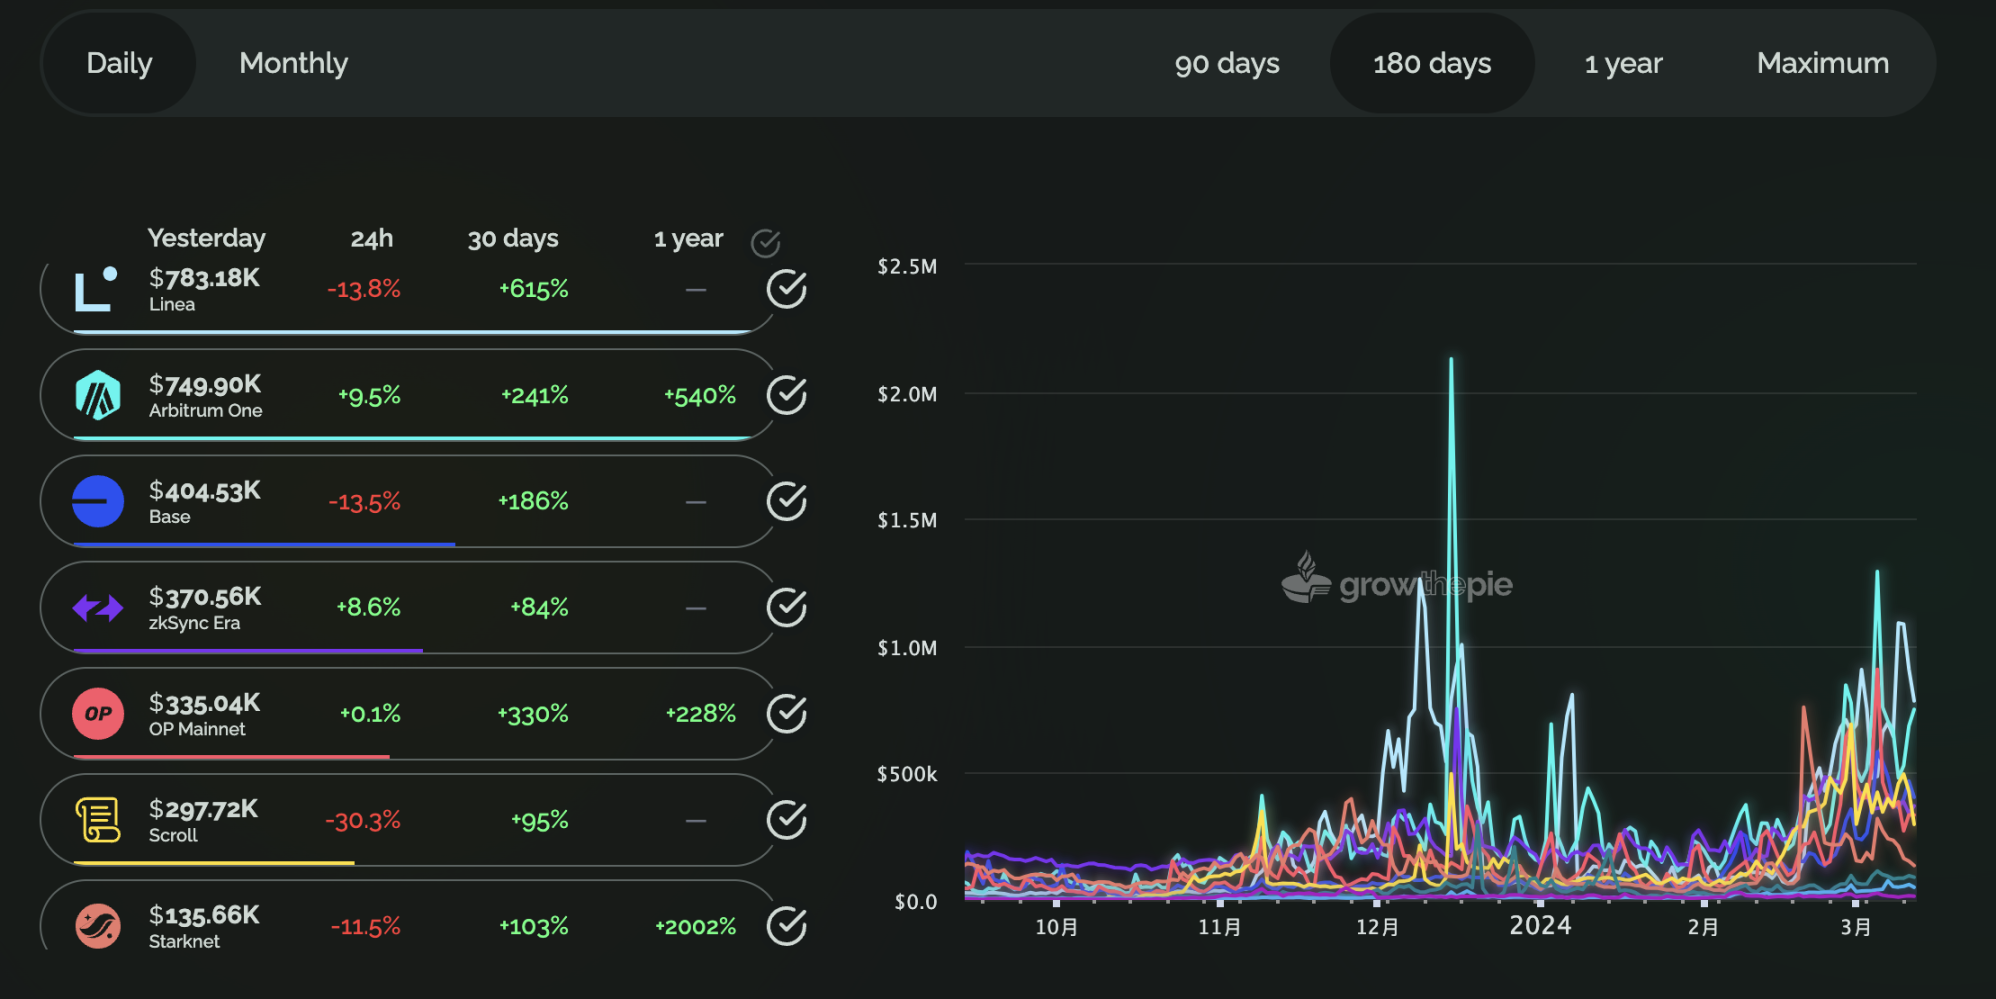Click the Scroll value $297.72K
The height and width of the screenshot is (999, 1996).
pyautogui.click(x=203, y=809)
